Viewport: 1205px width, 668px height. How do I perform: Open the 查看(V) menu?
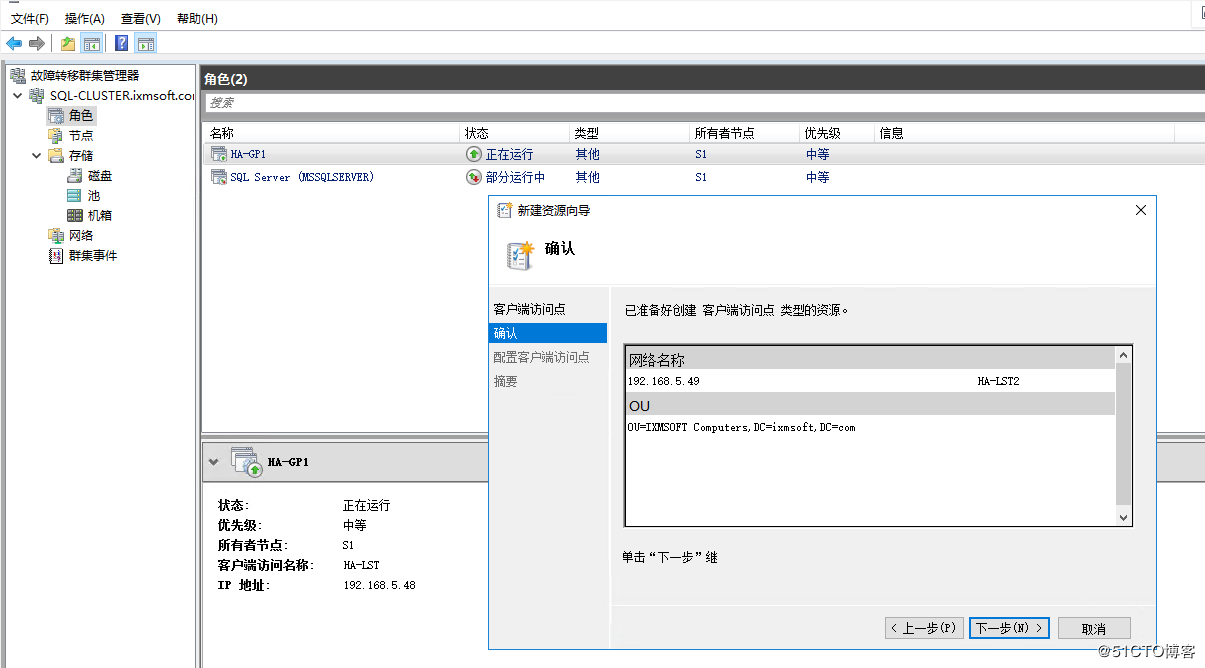(x=139, y=17)
